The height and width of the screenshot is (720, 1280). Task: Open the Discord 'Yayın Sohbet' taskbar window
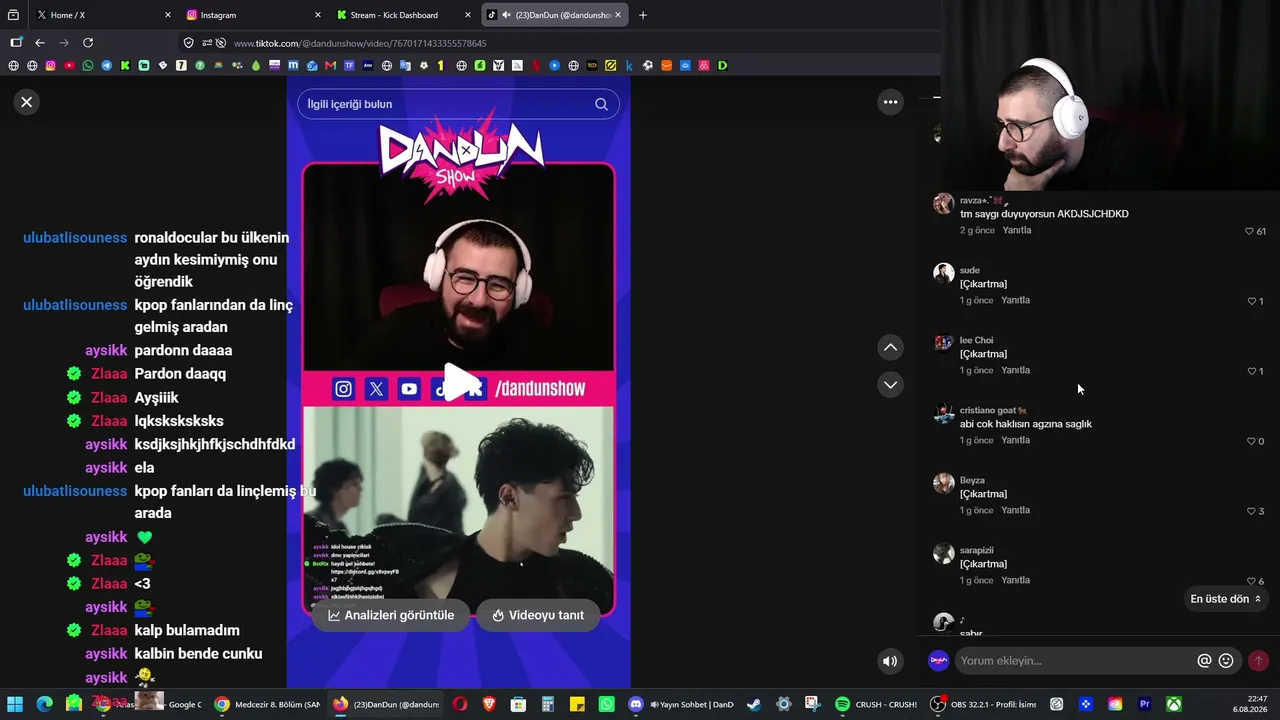click(680, 704)
